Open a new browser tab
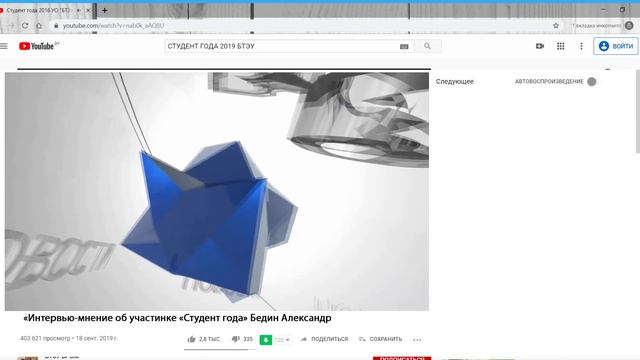 click(x=104, y=11)
